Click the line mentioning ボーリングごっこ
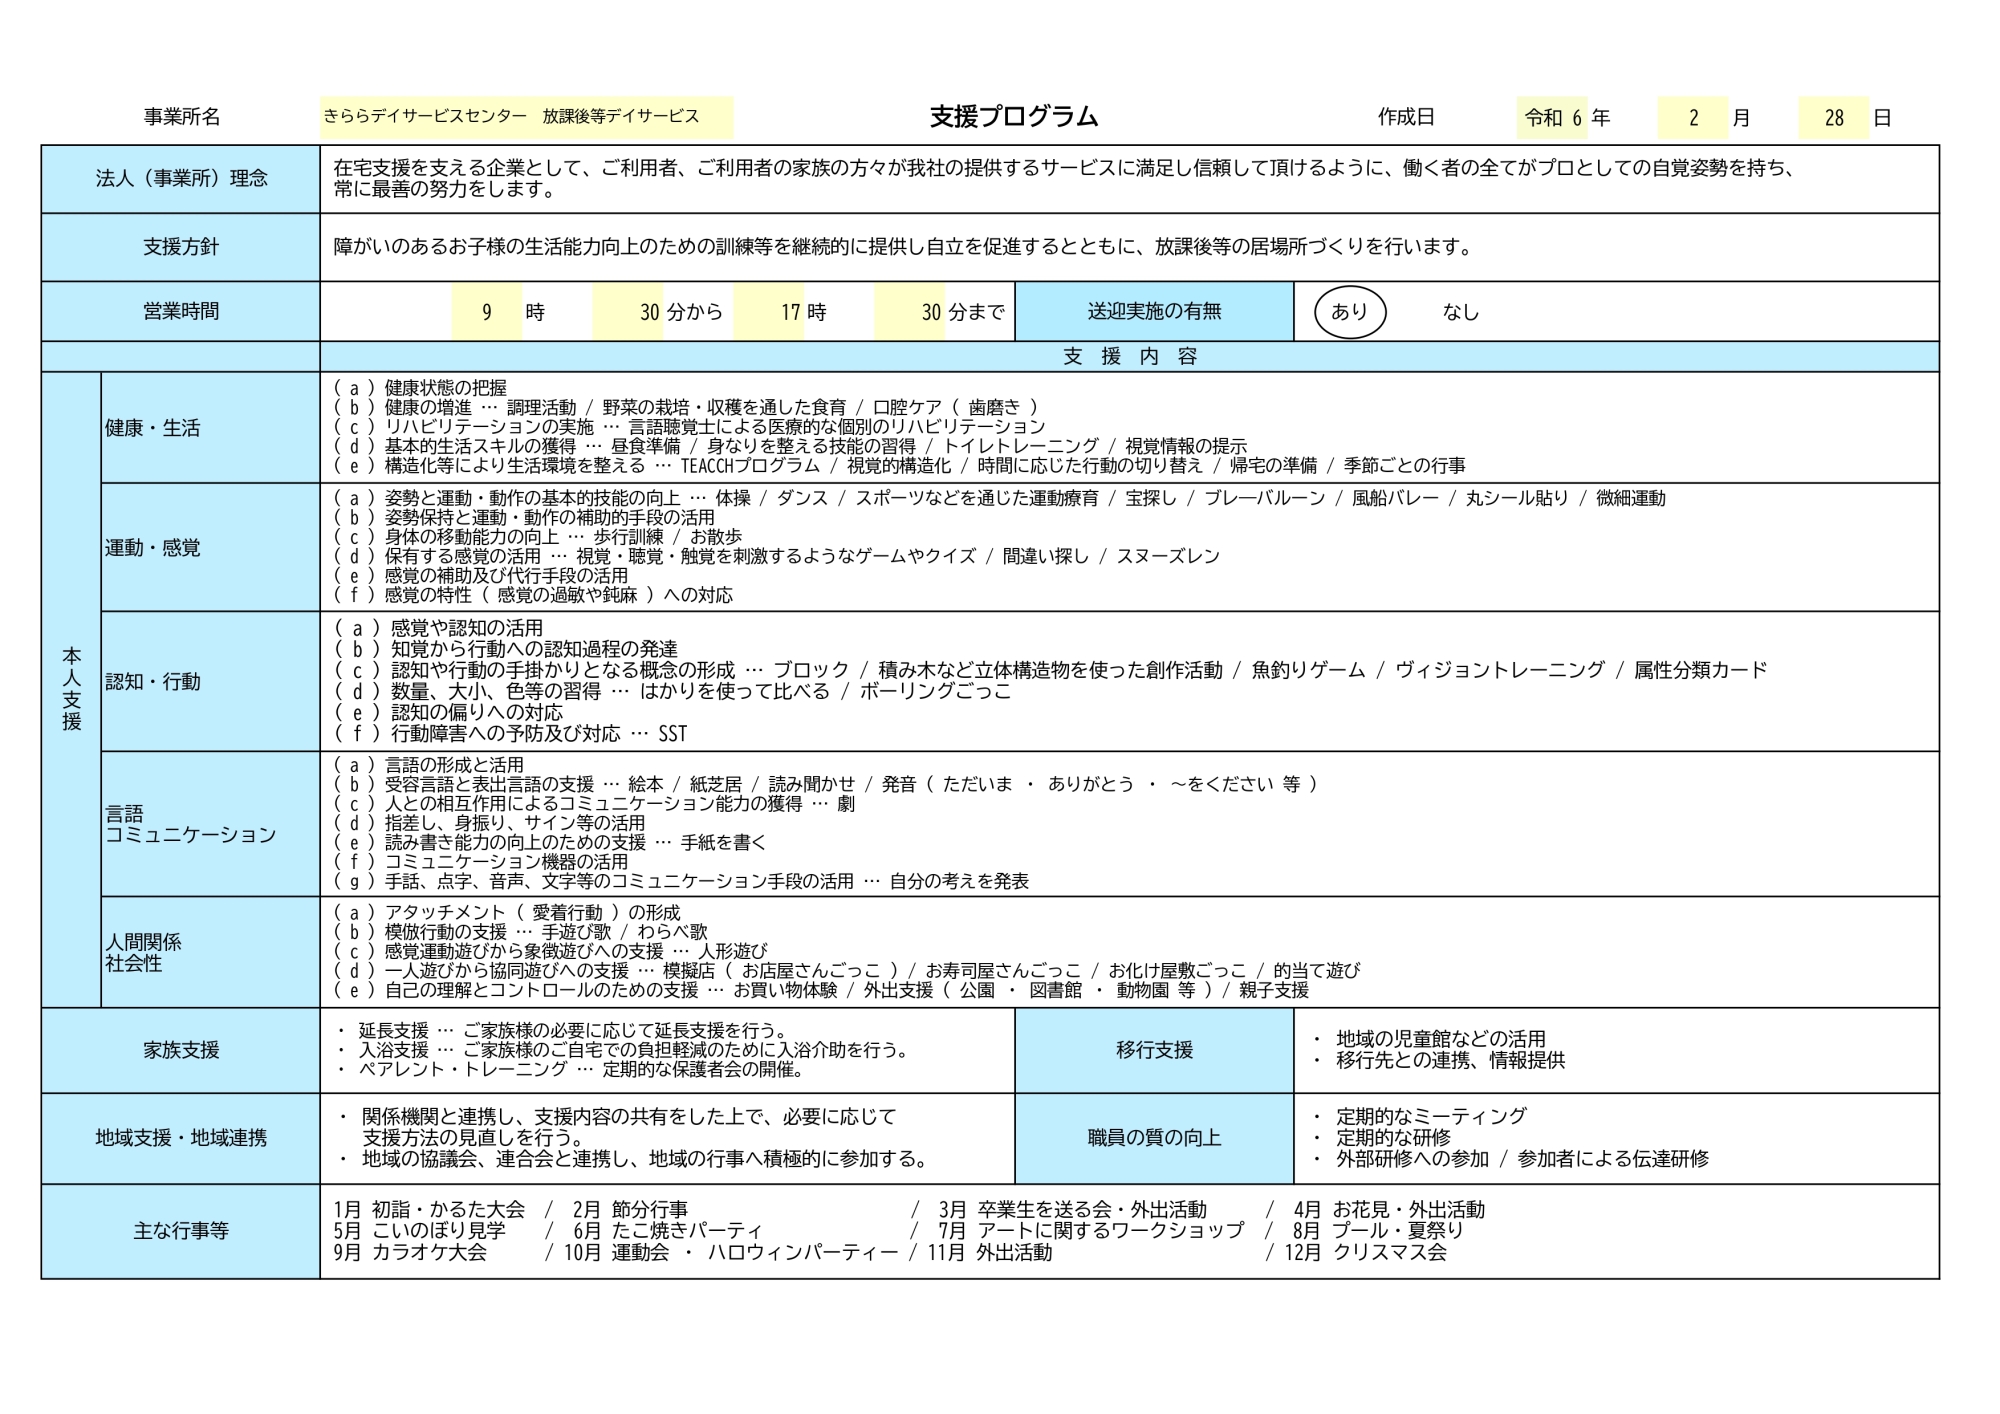Image resolution: width=2000 pixels, height=1414 pixels. tap(672, 692)
